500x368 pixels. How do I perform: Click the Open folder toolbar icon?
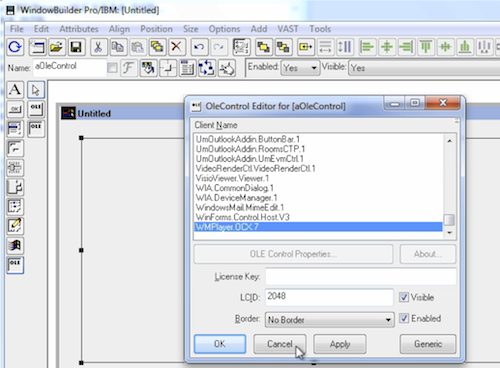(57, 47)
